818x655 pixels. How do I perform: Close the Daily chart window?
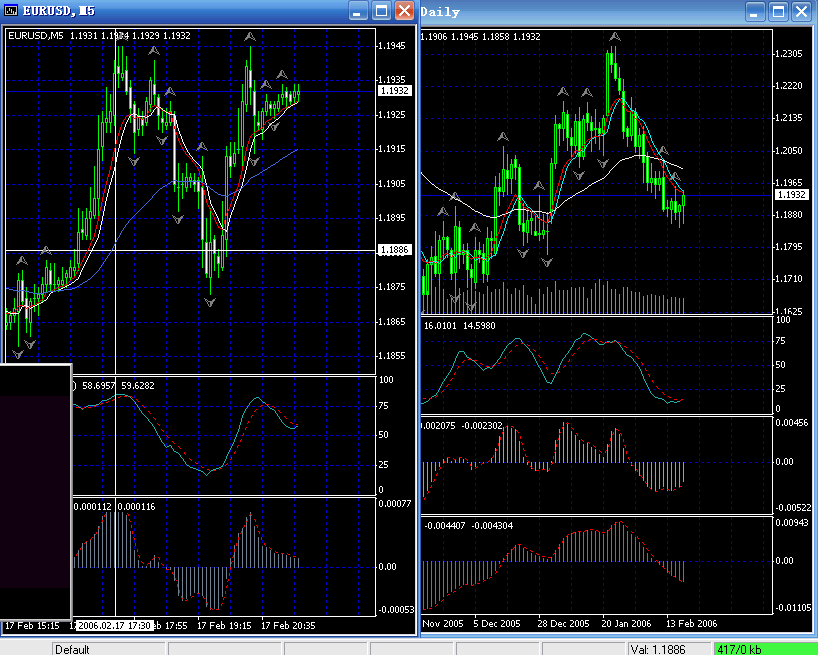802,11
